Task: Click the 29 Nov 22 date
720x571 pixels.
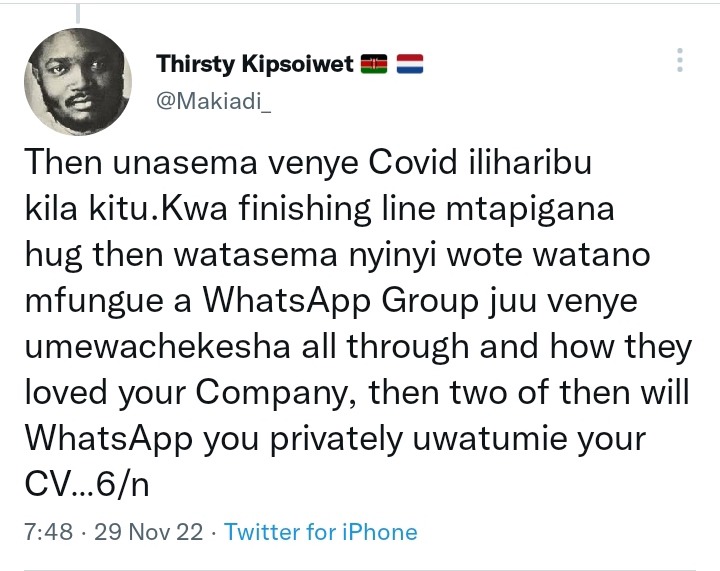Action: [x=149, y=532]
